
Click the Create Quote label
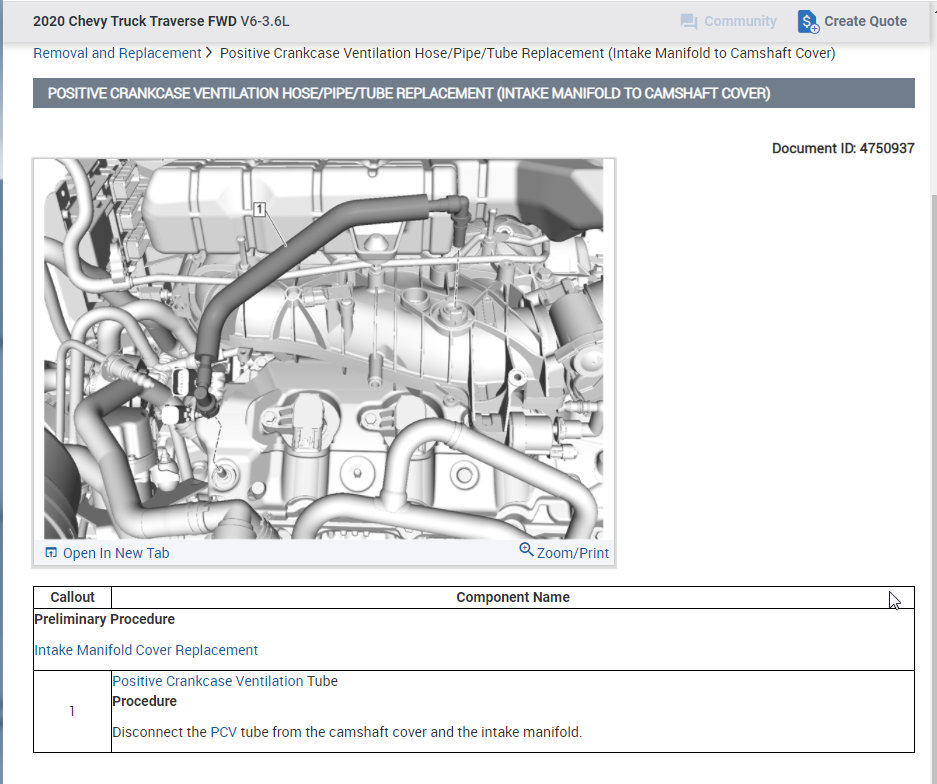(865, 22)
